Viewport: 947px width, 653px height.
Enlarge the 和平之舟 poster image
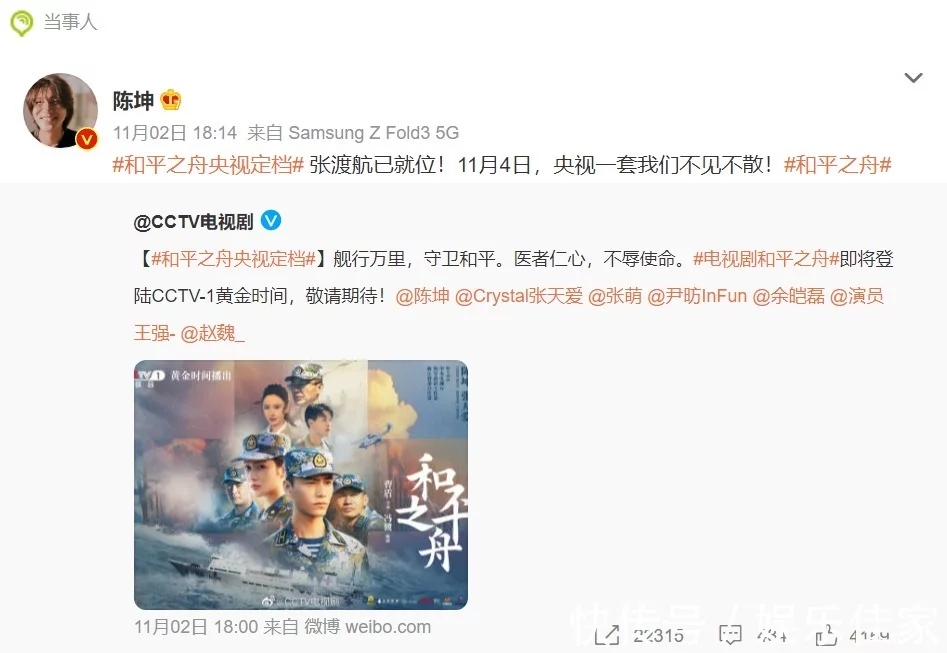(x=301, y=484)
